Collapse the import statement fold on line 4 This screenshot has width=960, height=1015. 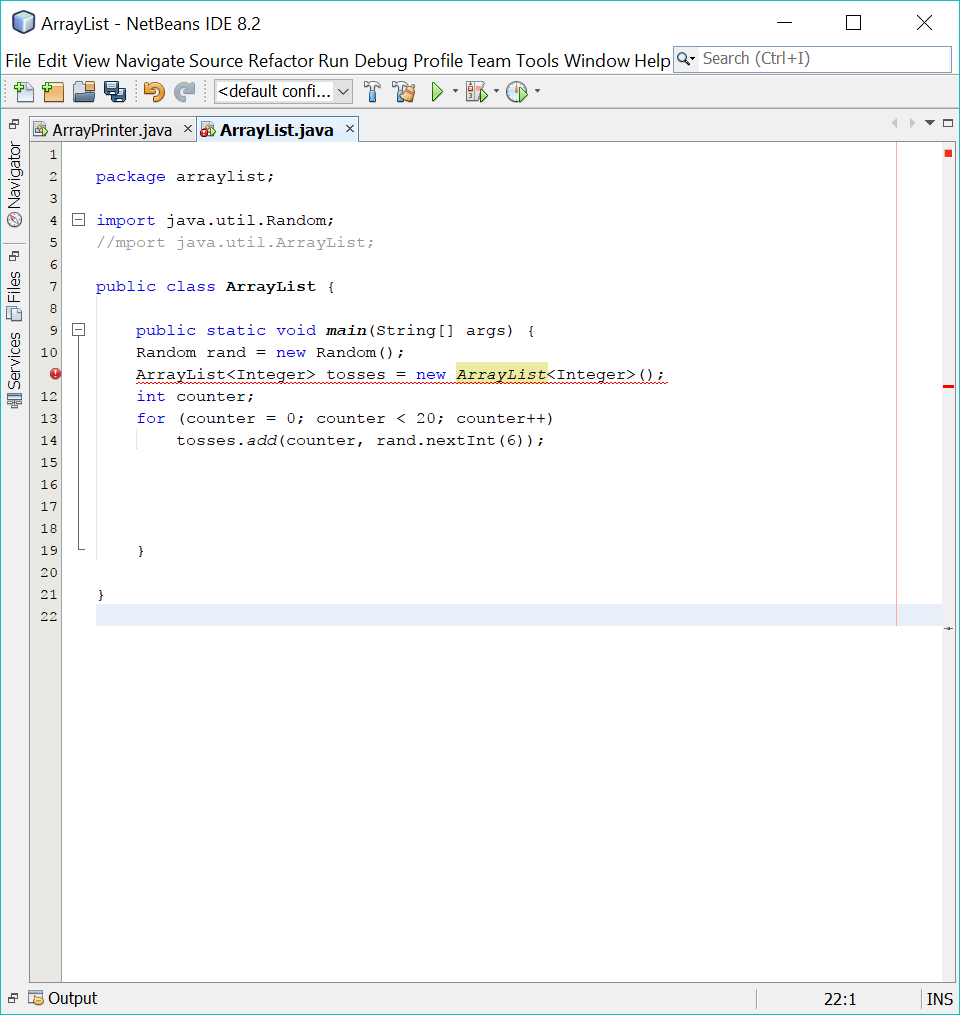(x=79, y=219)
